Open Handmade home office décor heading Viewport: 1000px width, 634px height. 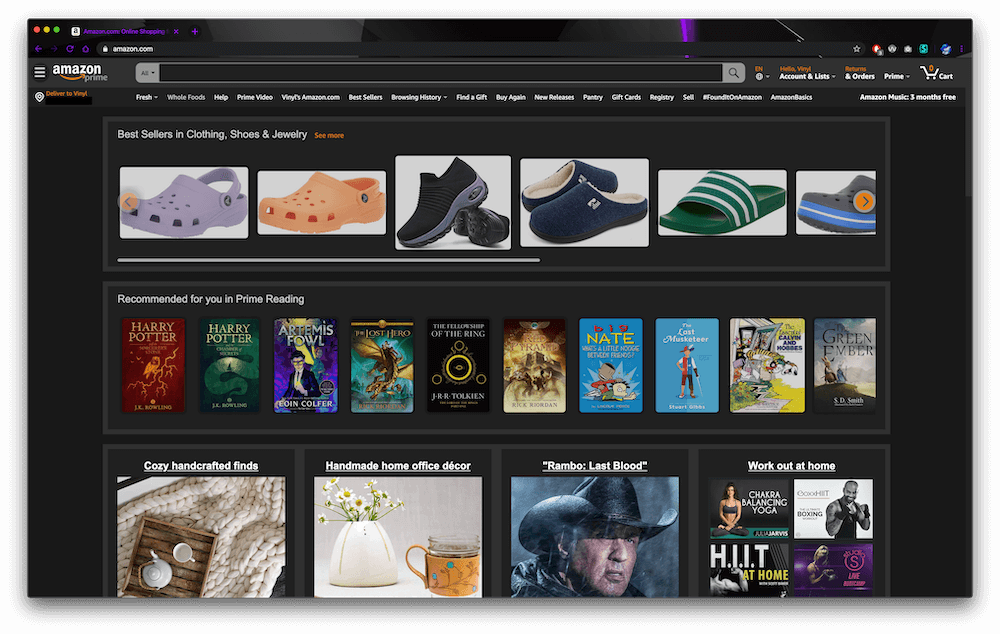398,466
